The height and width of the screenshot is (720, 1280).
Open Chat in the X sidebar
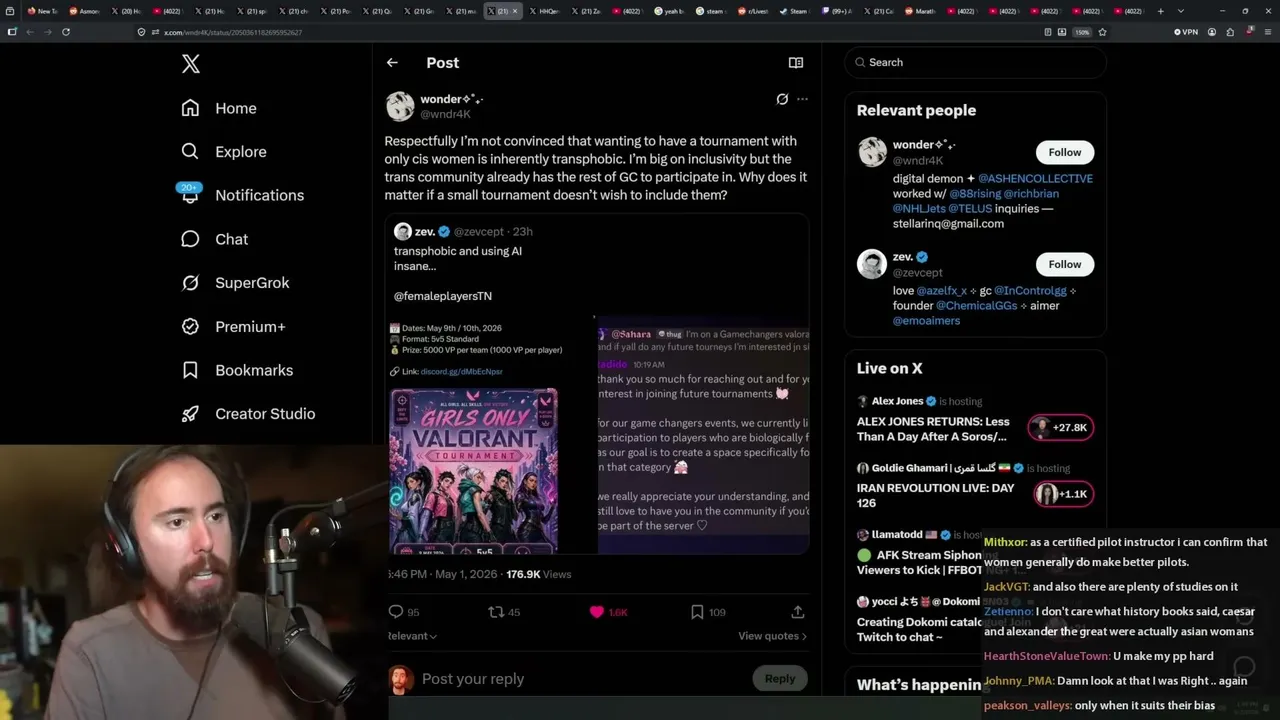coord(214,239)
